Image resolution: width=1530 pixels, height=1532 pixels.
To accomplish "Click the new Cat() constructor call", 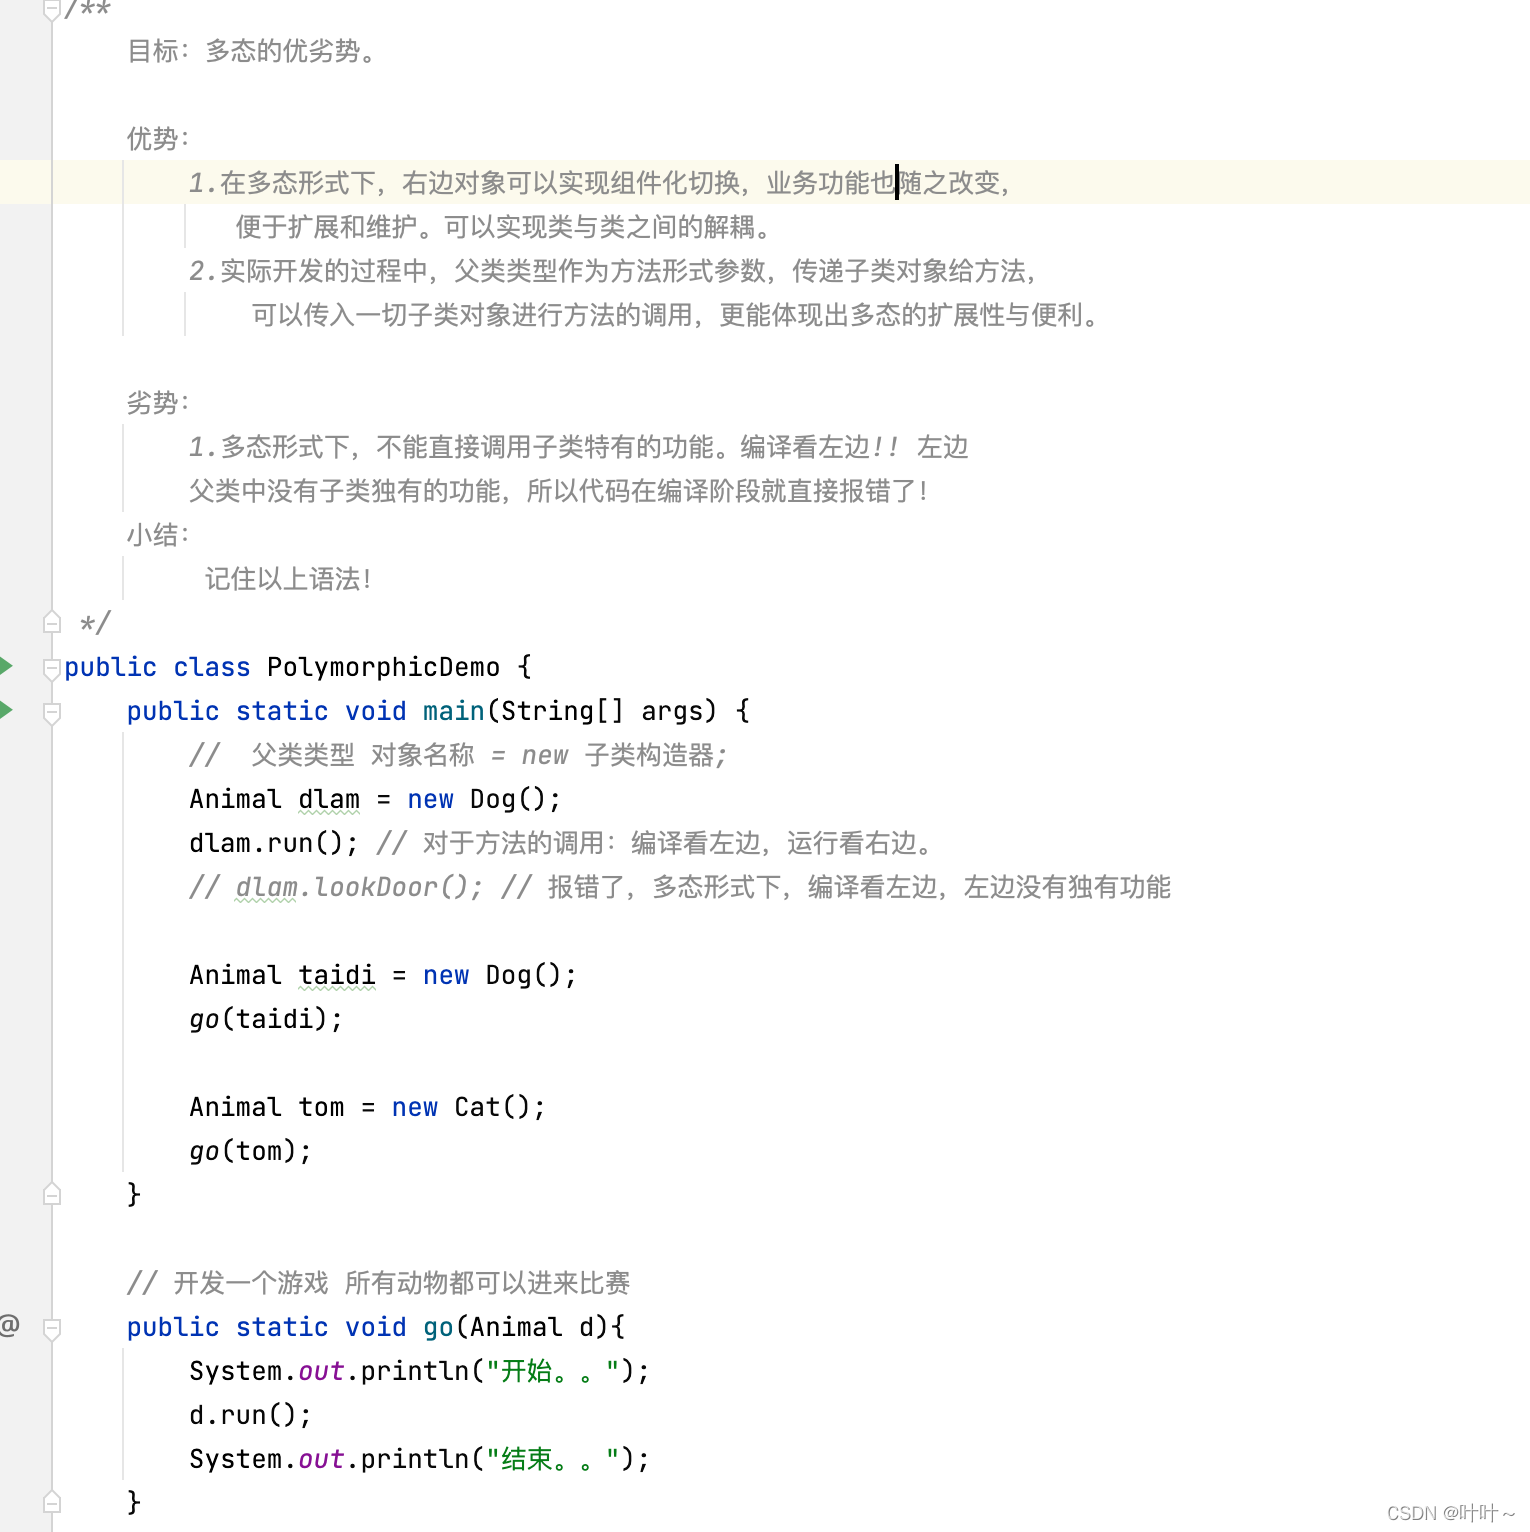I will [x=468, y=1107].
